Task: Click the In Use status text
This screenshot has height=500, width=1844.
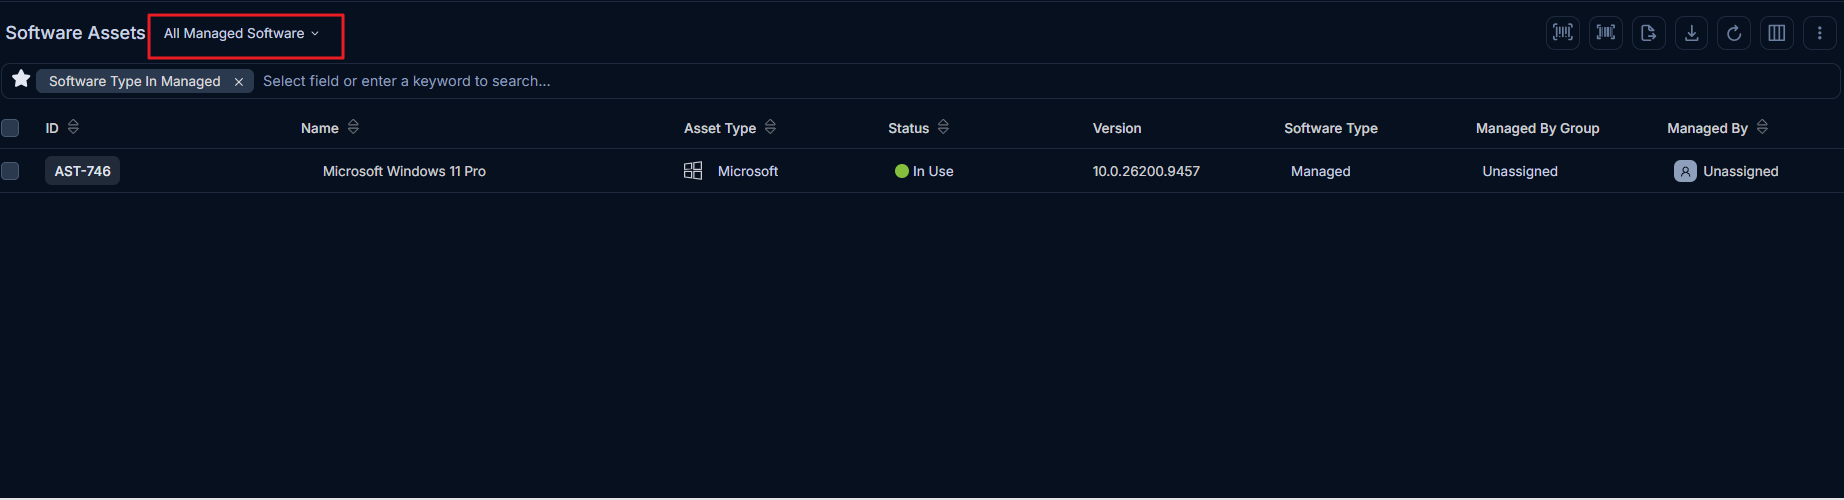Action: coord(933,171)
